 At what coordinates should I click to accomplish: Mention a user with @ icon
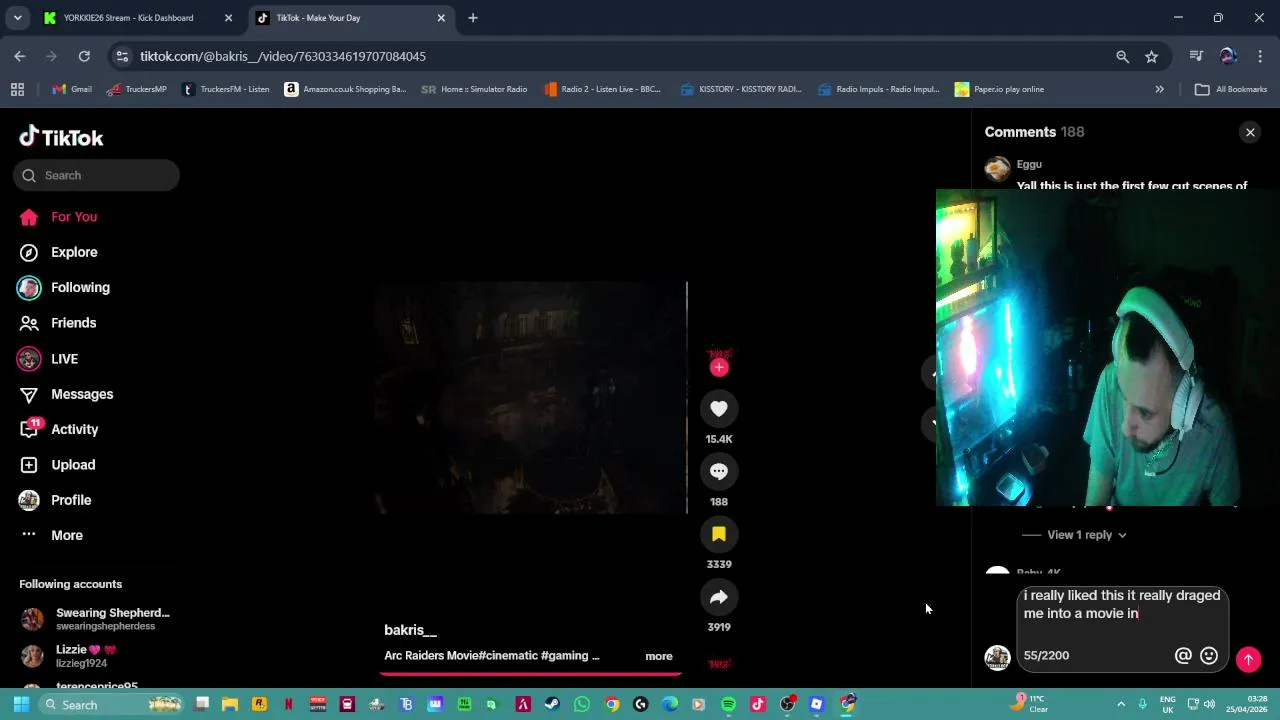(x=1183, y=656)
